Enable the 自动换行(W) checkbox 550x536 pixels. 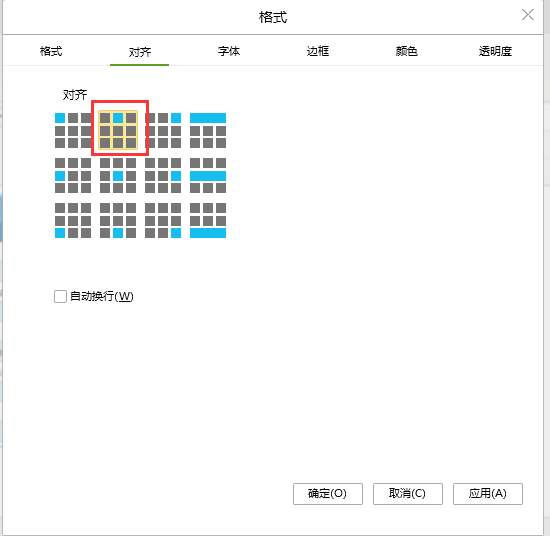[x=60, y=296]
